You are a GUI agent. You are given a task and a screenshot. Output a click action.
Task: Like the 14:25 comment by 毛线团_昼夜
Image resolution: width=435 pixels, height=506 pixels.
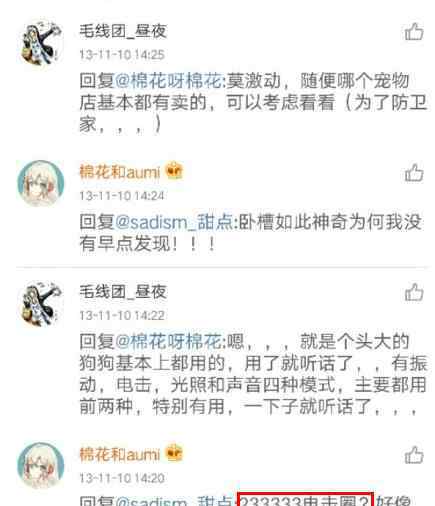tap(414, 32)
